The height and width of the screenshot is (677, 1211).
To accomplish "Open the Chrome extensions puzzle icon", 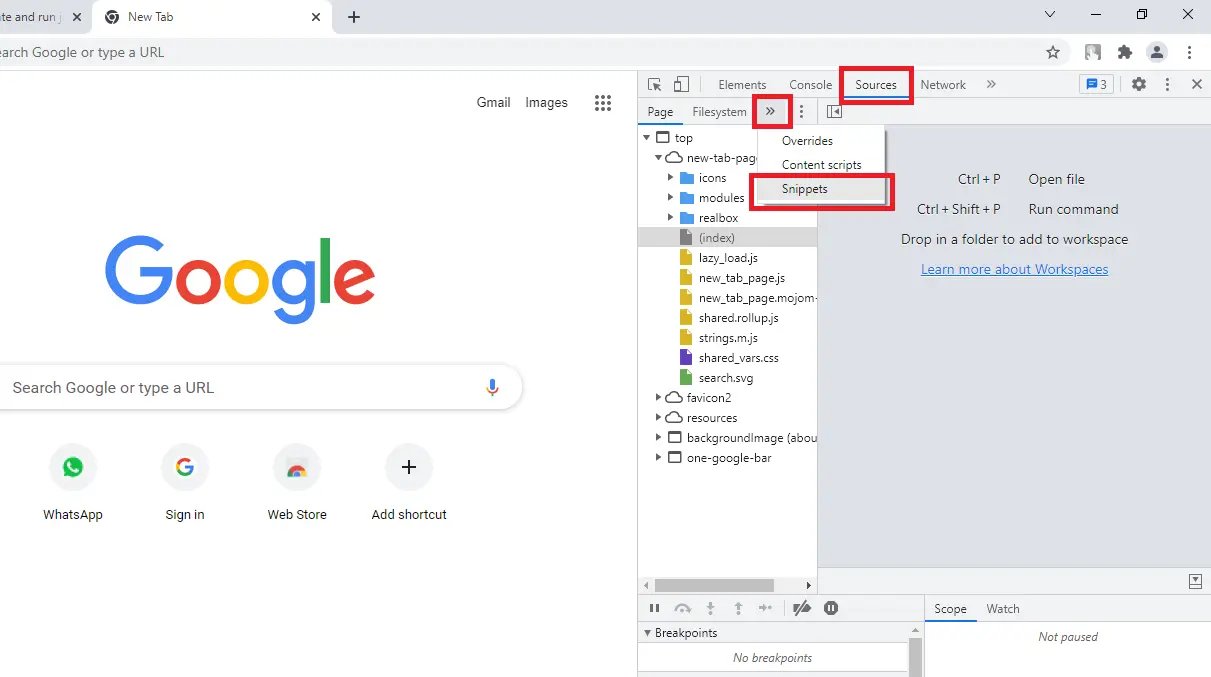I will pos(1125,52).
